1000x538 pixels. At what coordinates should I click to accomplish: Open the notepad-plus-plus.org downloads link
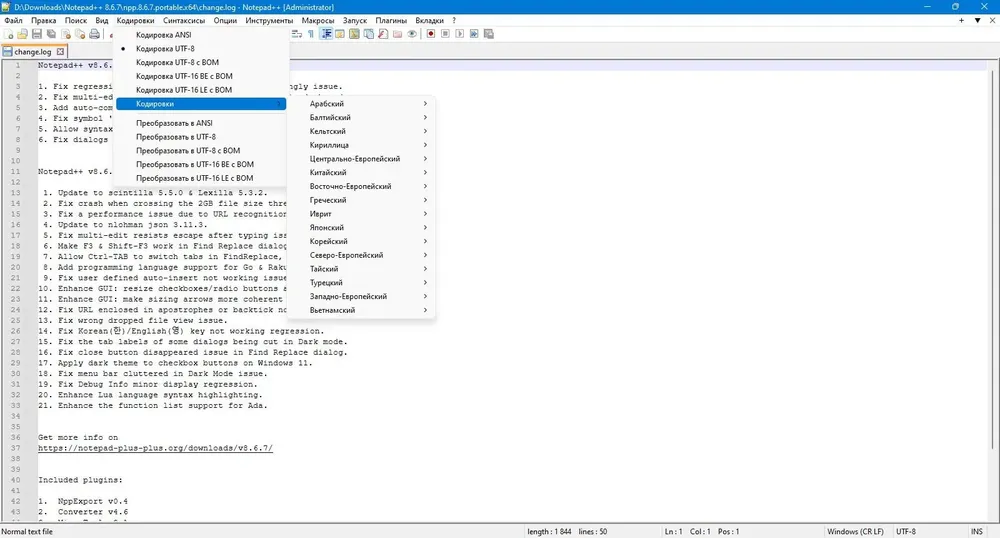155,448
